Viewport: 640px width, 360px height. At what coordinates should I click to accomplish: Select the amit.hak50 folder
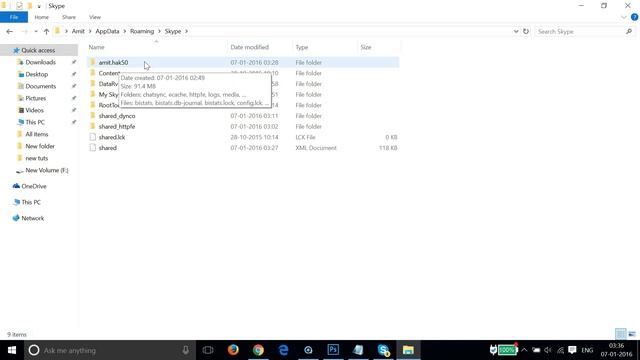click(113, 62)
